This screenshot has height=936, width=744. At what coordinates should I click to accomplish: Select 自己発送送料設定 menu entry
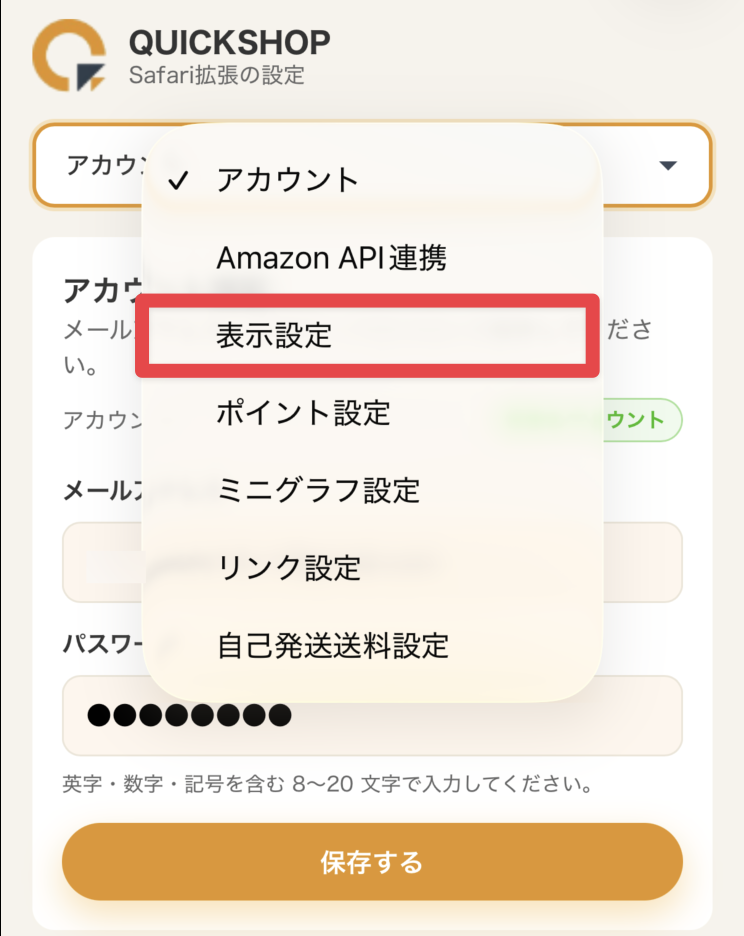coord(332,645)
